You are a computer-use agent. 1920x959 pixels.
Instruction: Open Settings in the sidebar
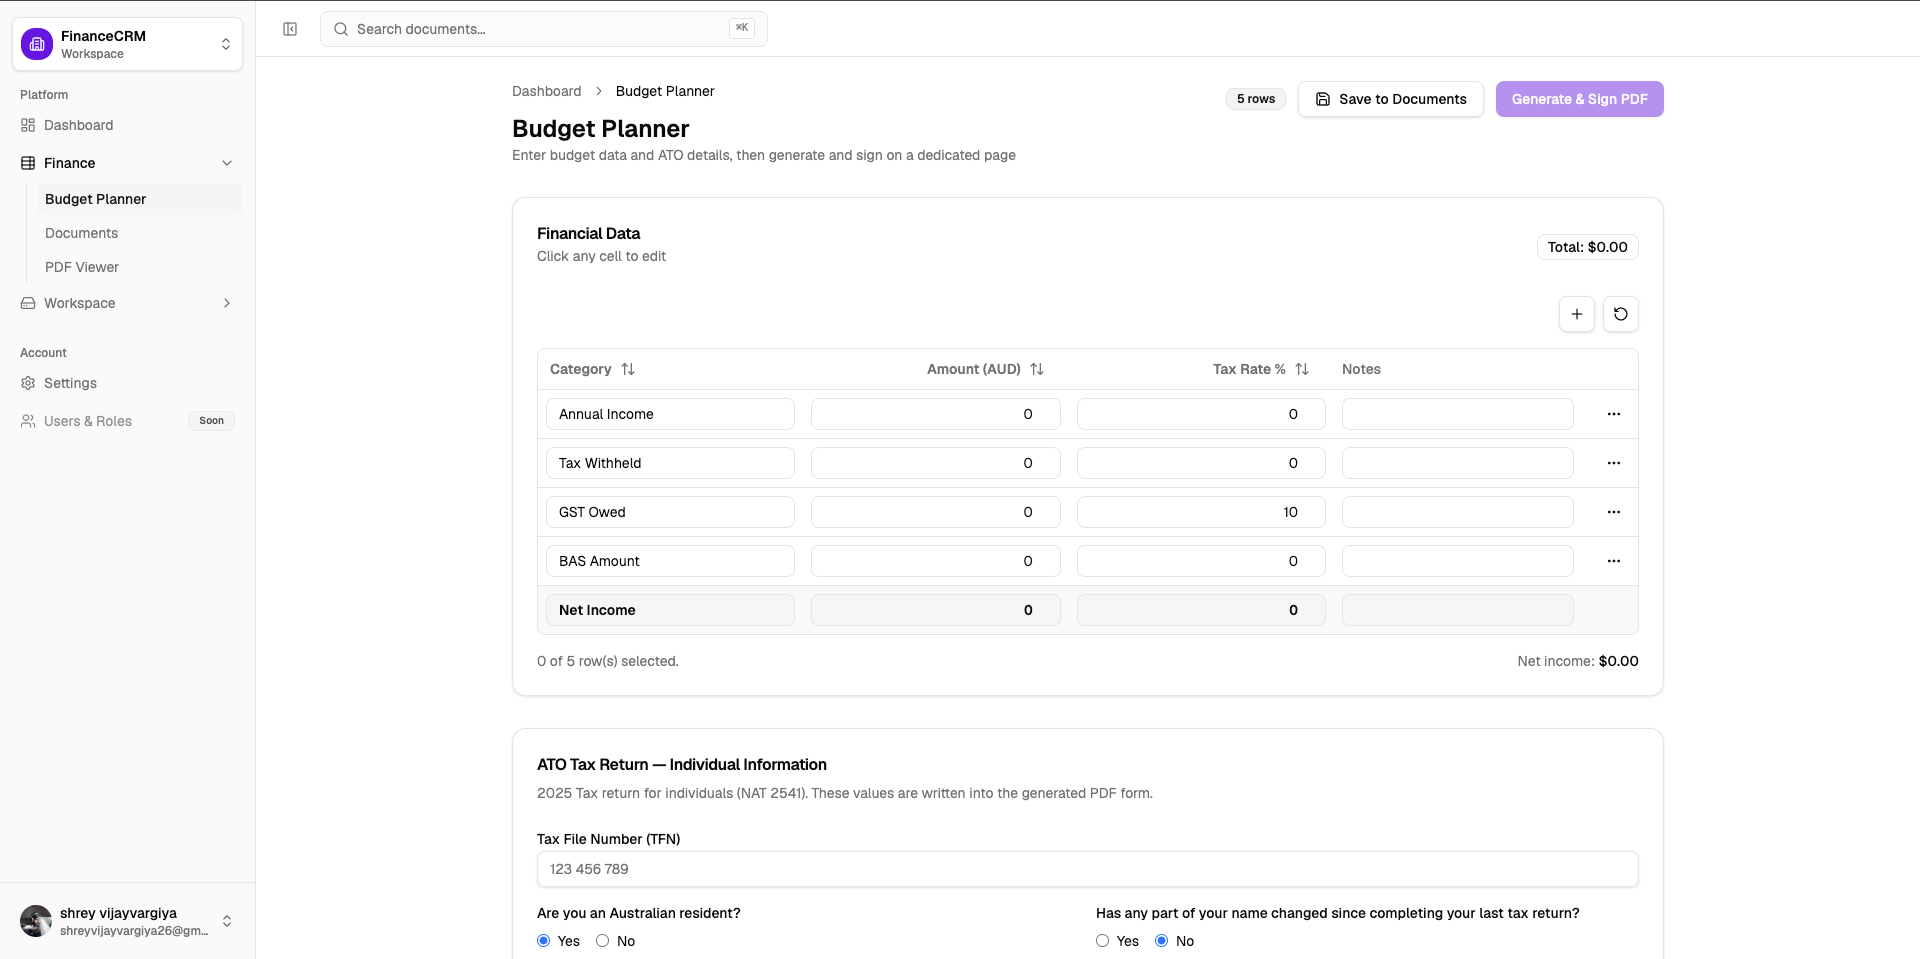127,383
